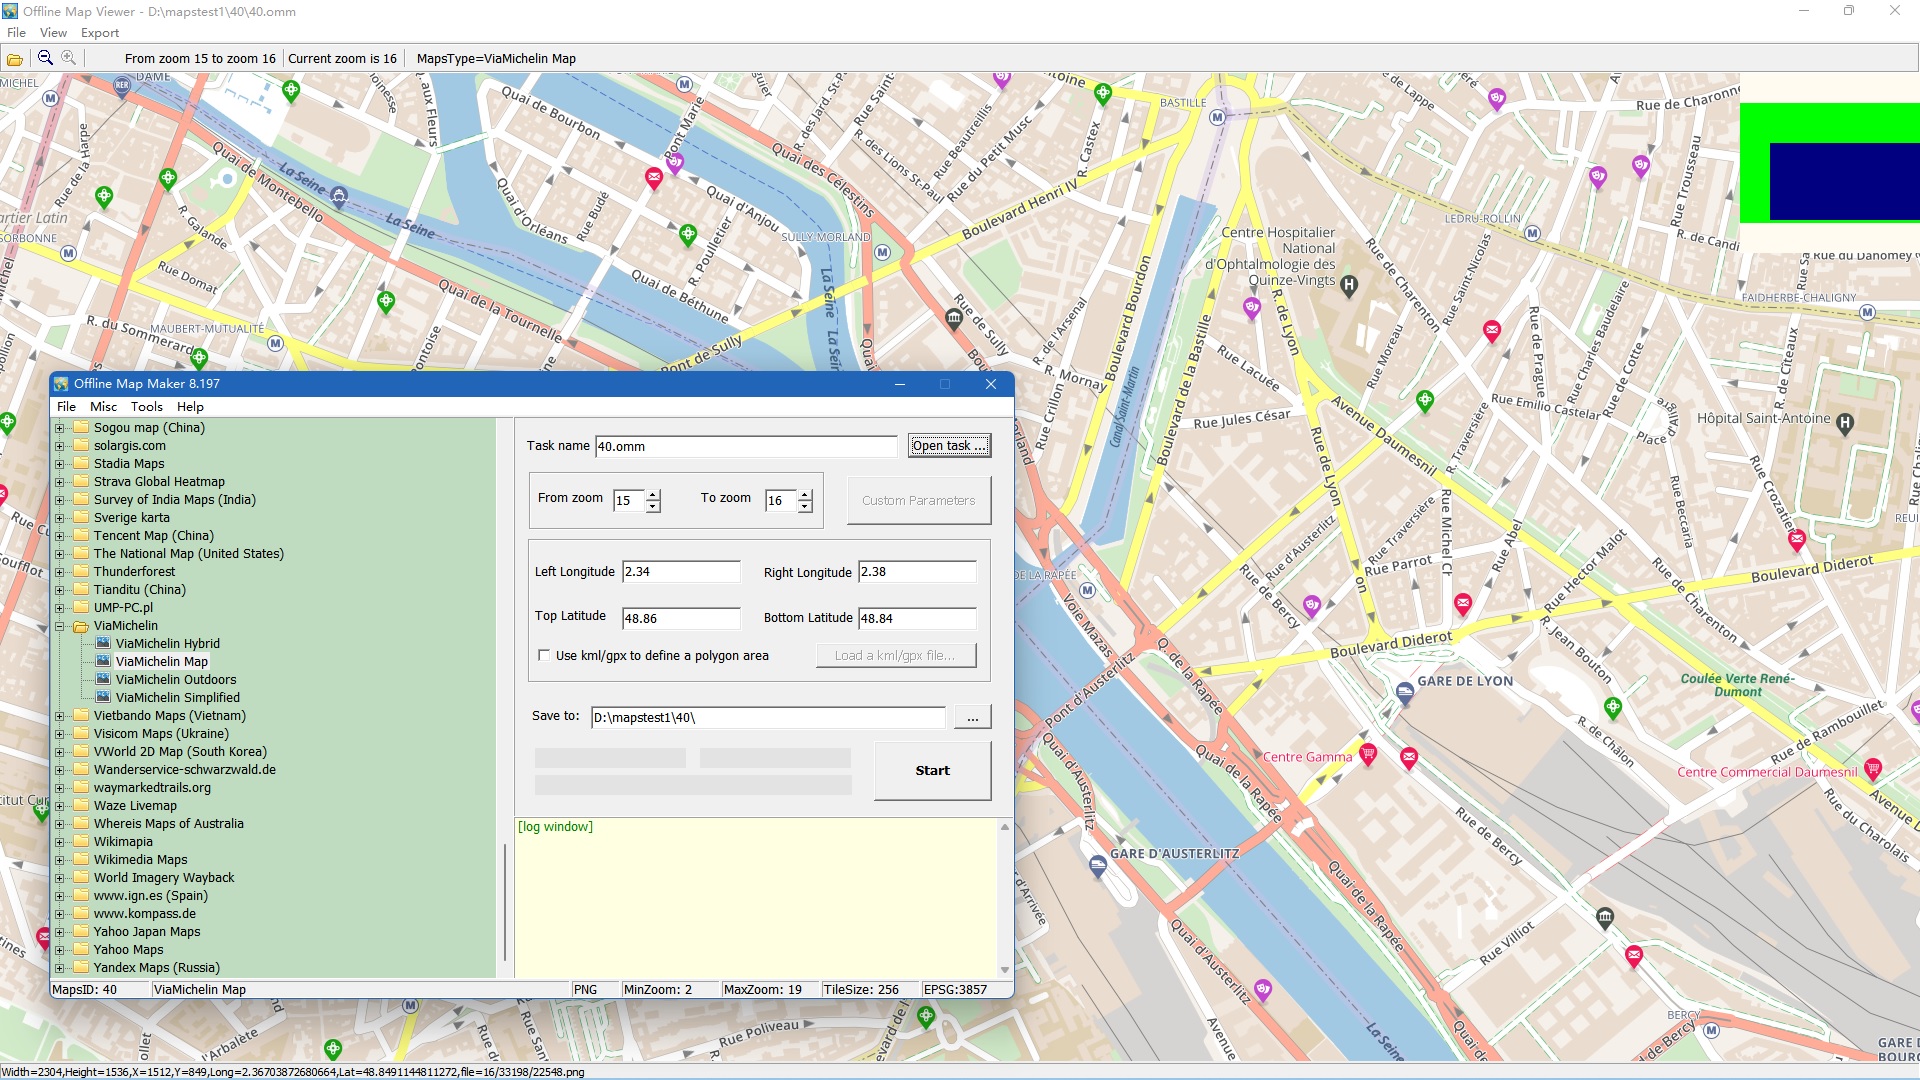Click Gare de Lyon station icon on map
Screen dimensions: 1920x1080
click(1404, 691)
